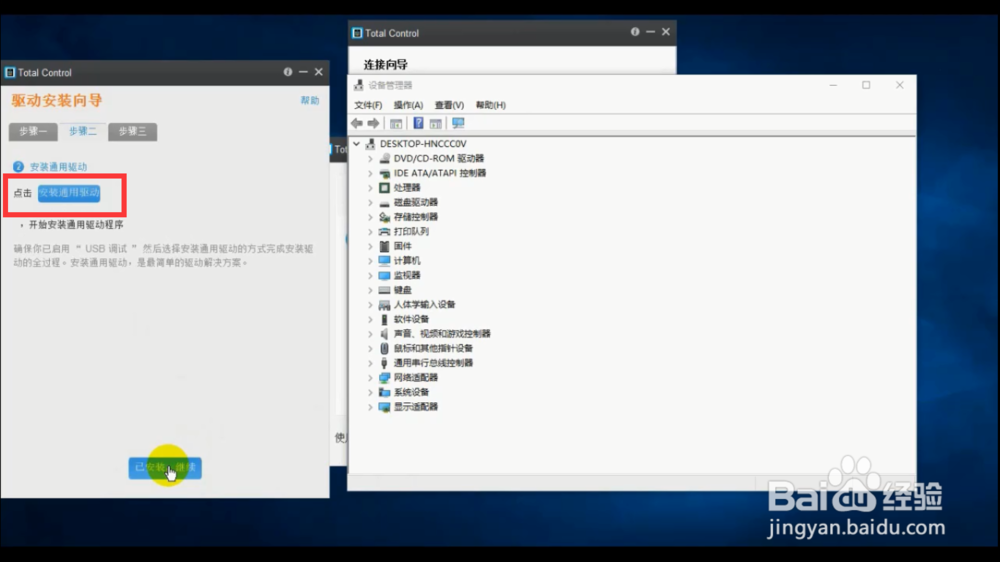Viewport: 1000px width, 562px height.
Task: Expand the 系统设备 node
Action: click(x=371, y=392)
